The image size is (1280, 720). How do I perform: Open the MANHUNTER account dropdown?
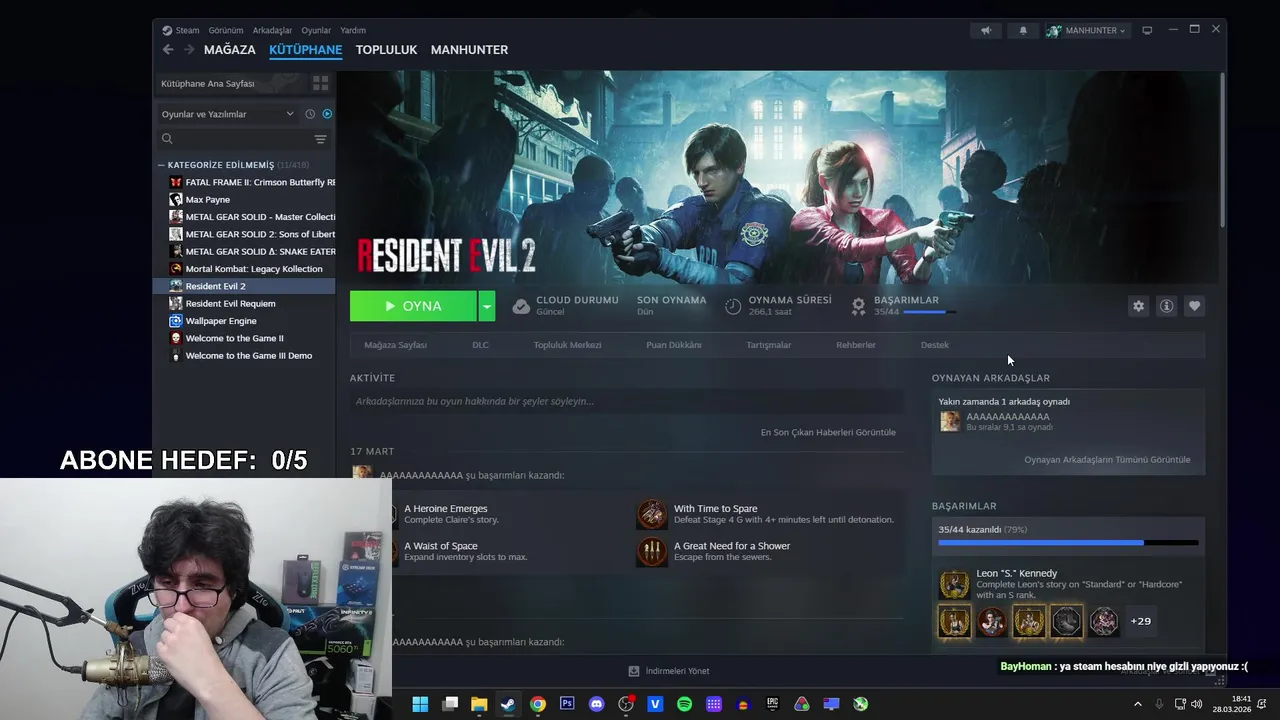click(x=1087, y=30)
